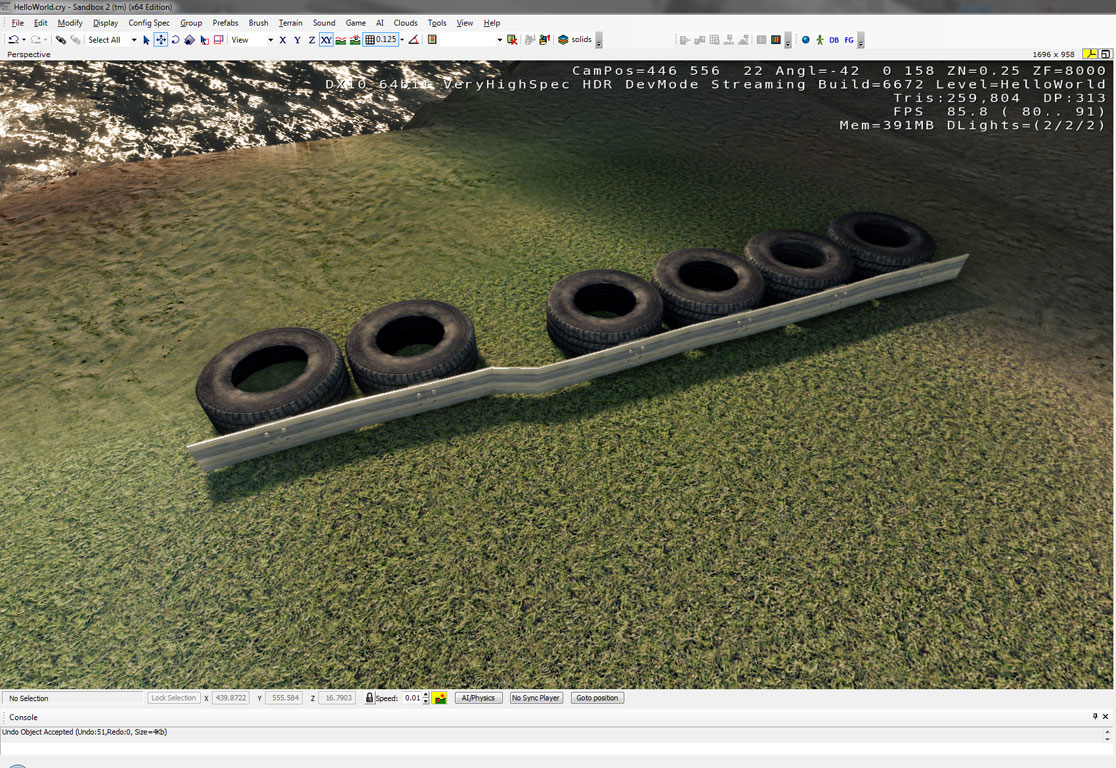
Task: Click the Lock Selection button
Action: click(173, 698)
